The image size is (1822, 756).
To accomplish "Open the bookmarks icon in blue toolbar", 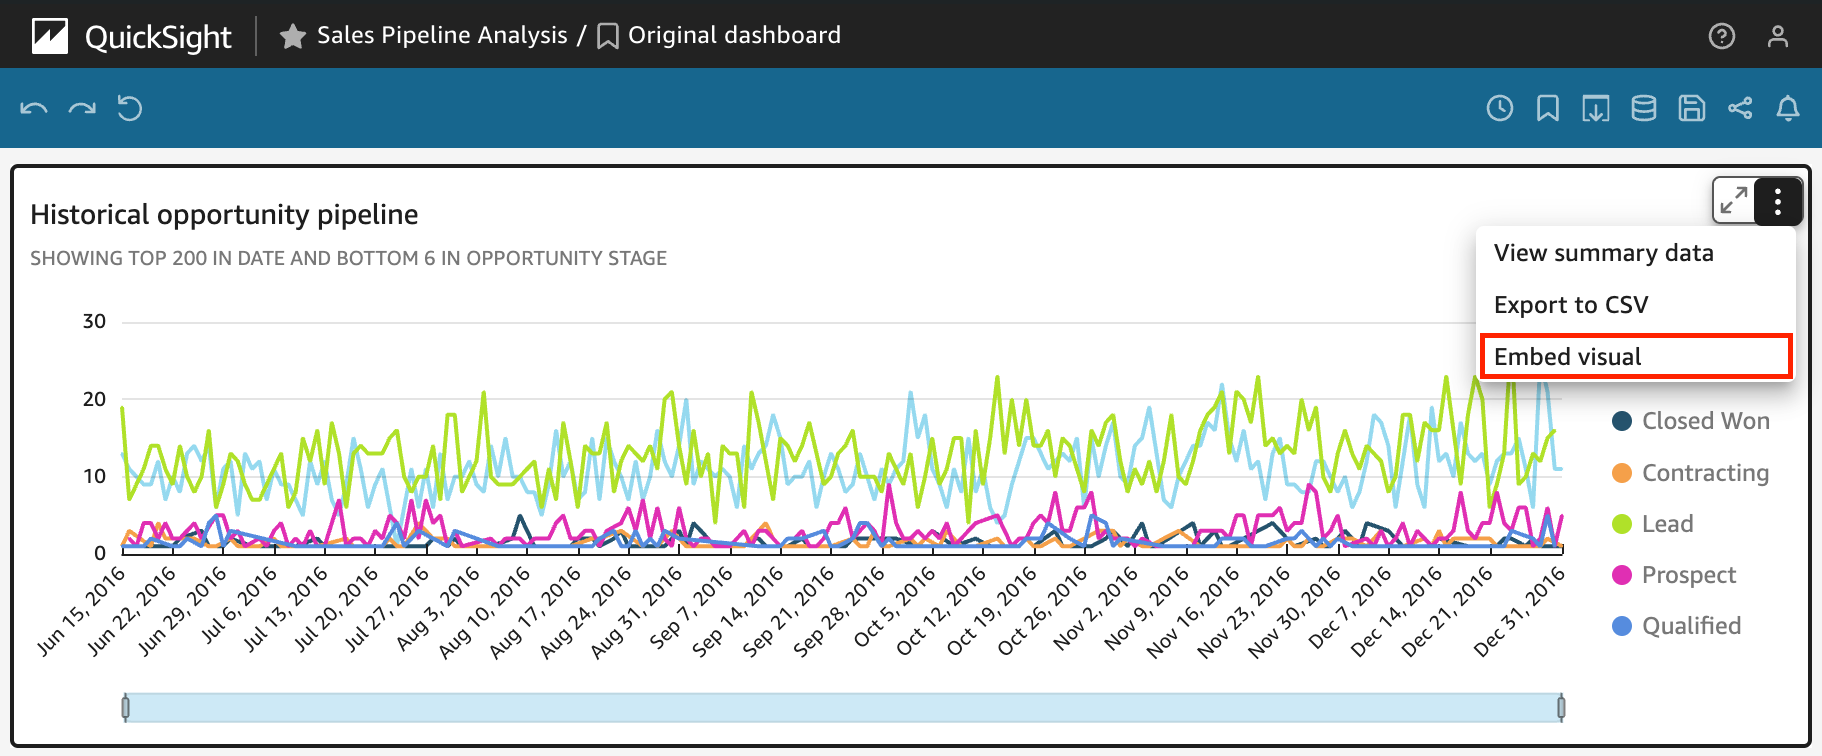I will (x=1548, y=108).
